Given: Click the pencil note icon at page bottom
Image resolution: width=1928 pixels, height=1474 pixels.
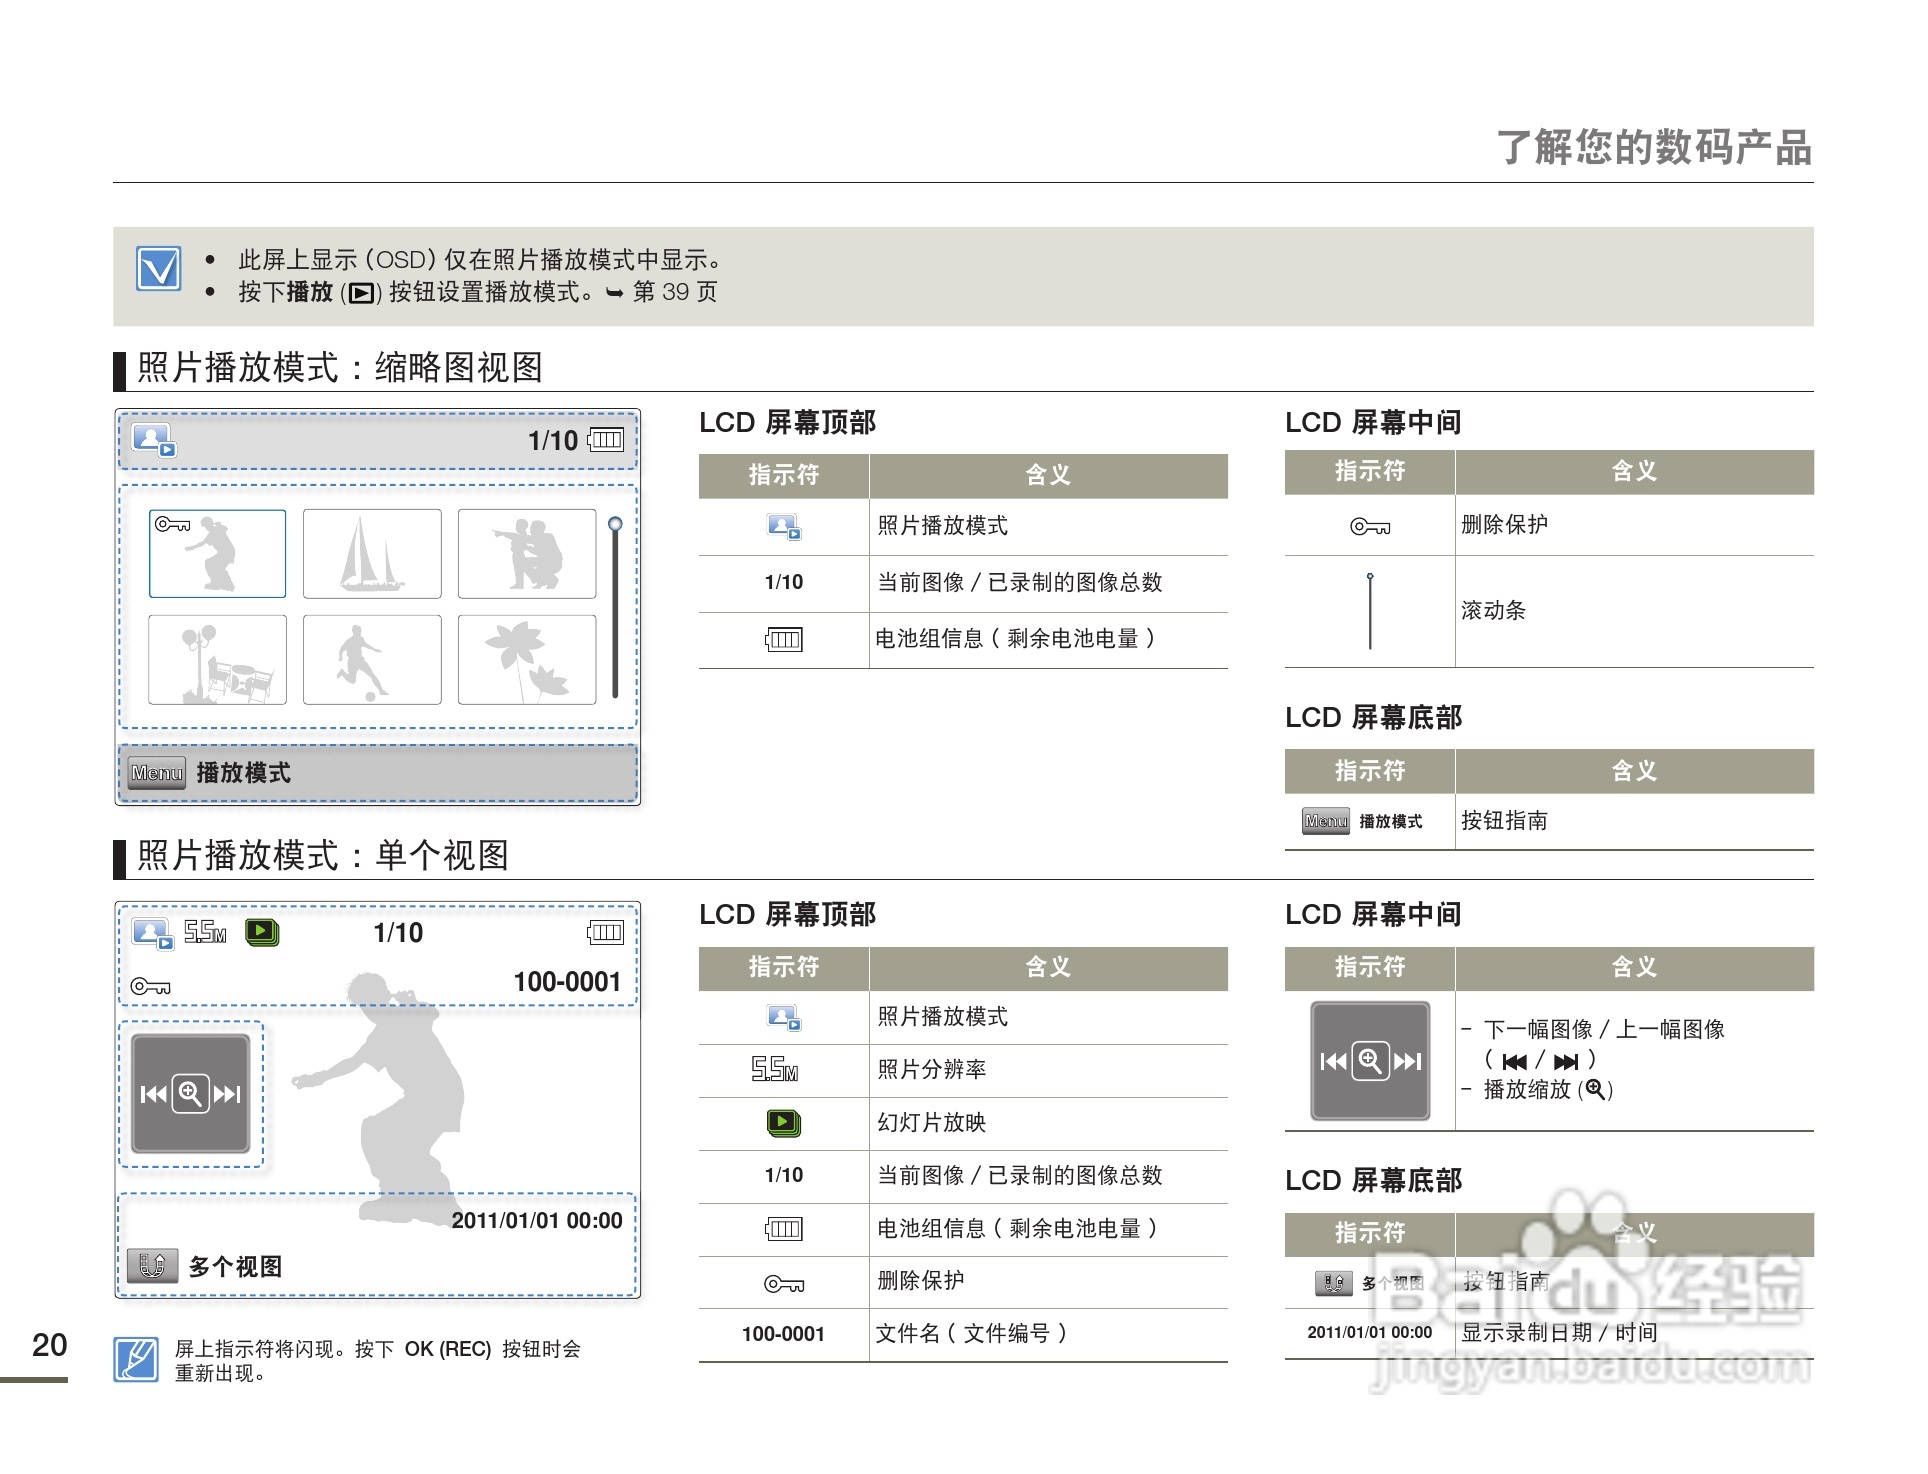Looking at the screenshot, I should tap(136, 1359).
